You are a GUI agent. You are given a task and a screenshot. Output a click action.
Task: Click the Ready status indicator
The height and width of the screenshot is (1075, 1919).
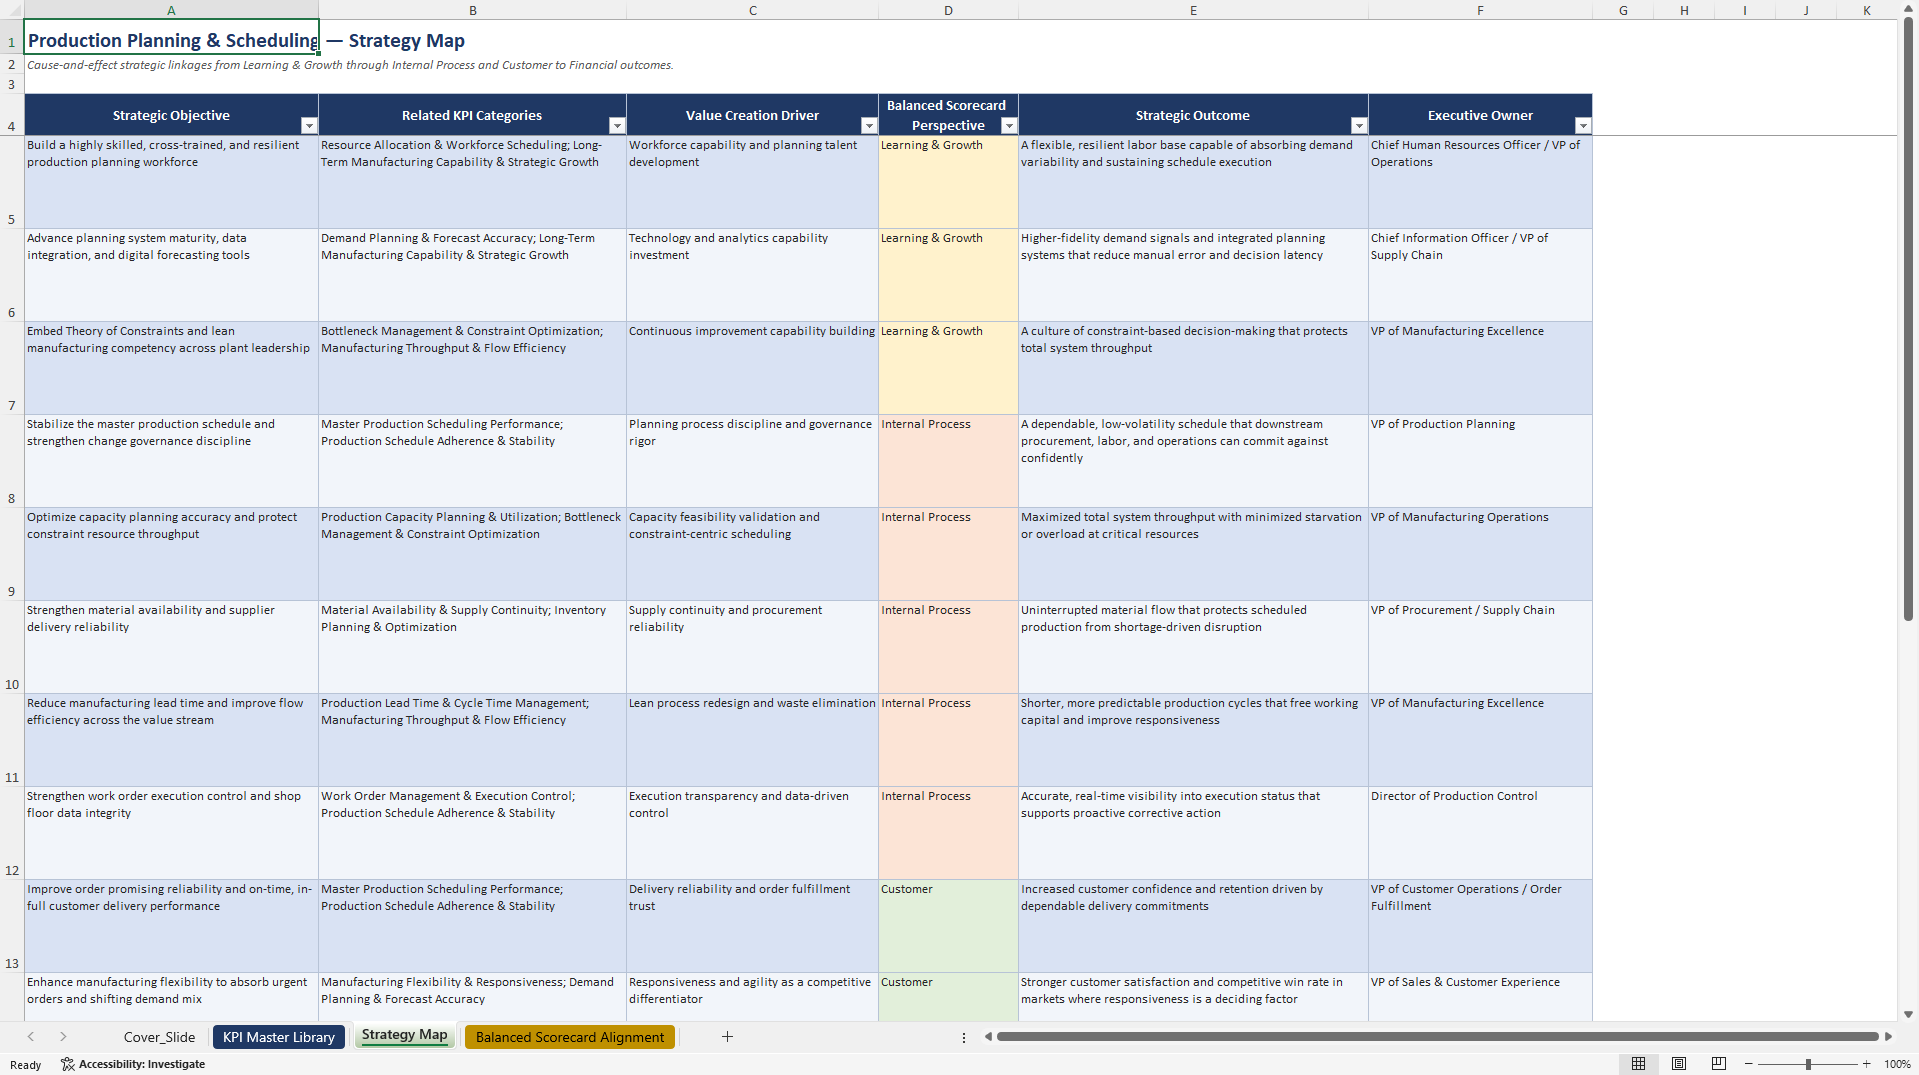click(26, 1065)
